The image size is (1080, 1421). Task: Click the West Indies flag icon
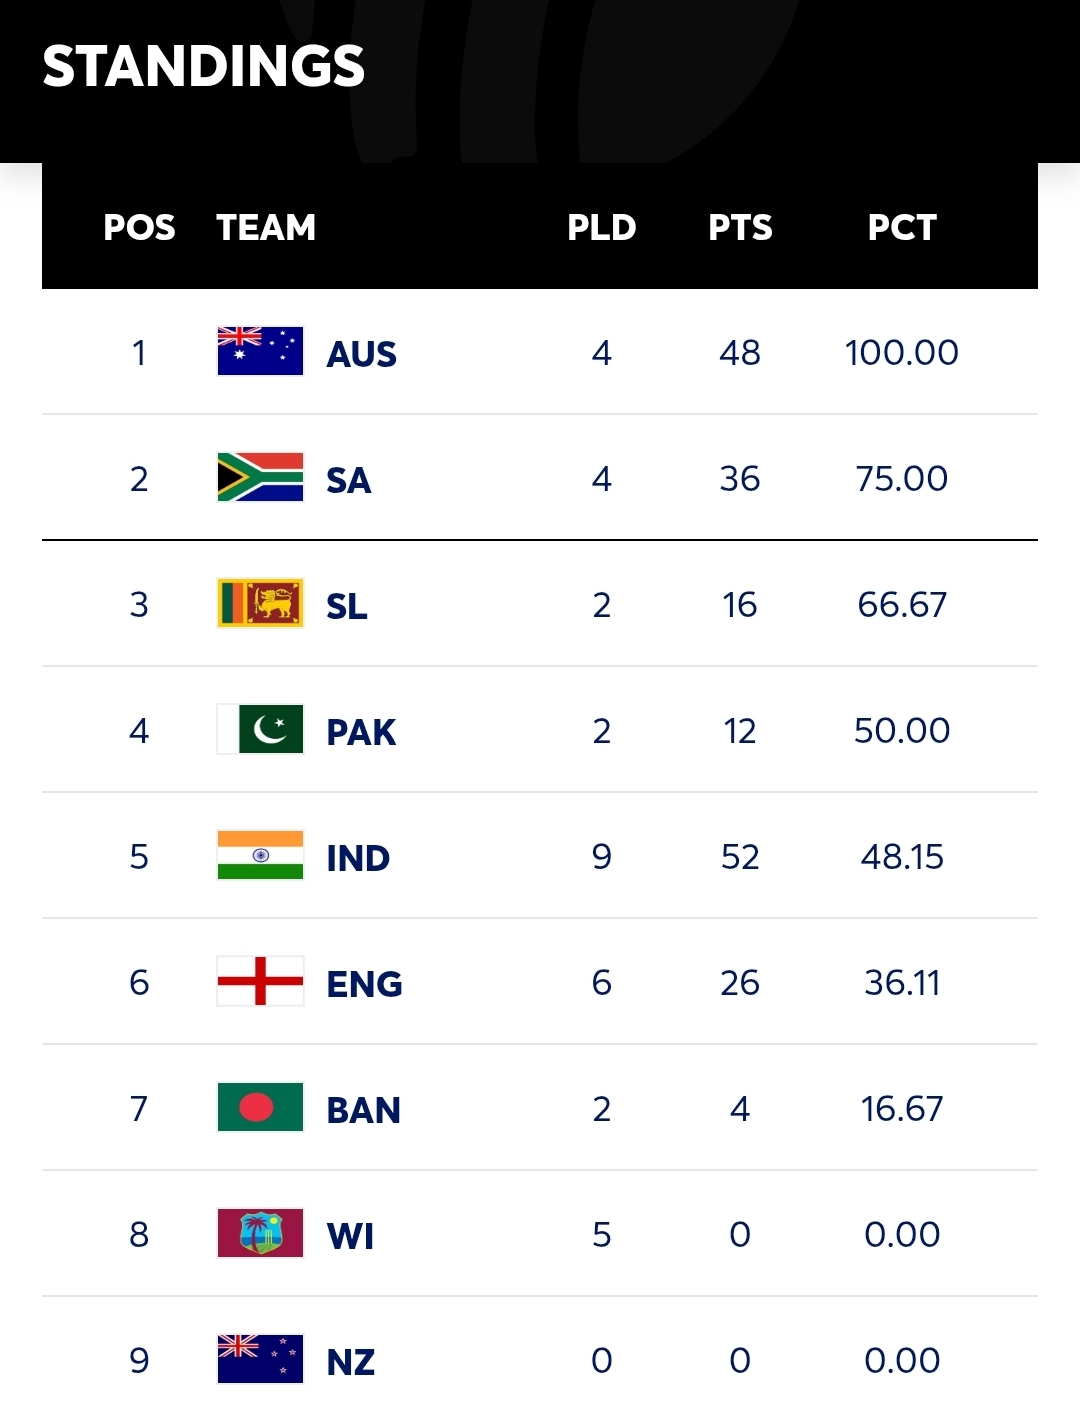pos(260,1234)
